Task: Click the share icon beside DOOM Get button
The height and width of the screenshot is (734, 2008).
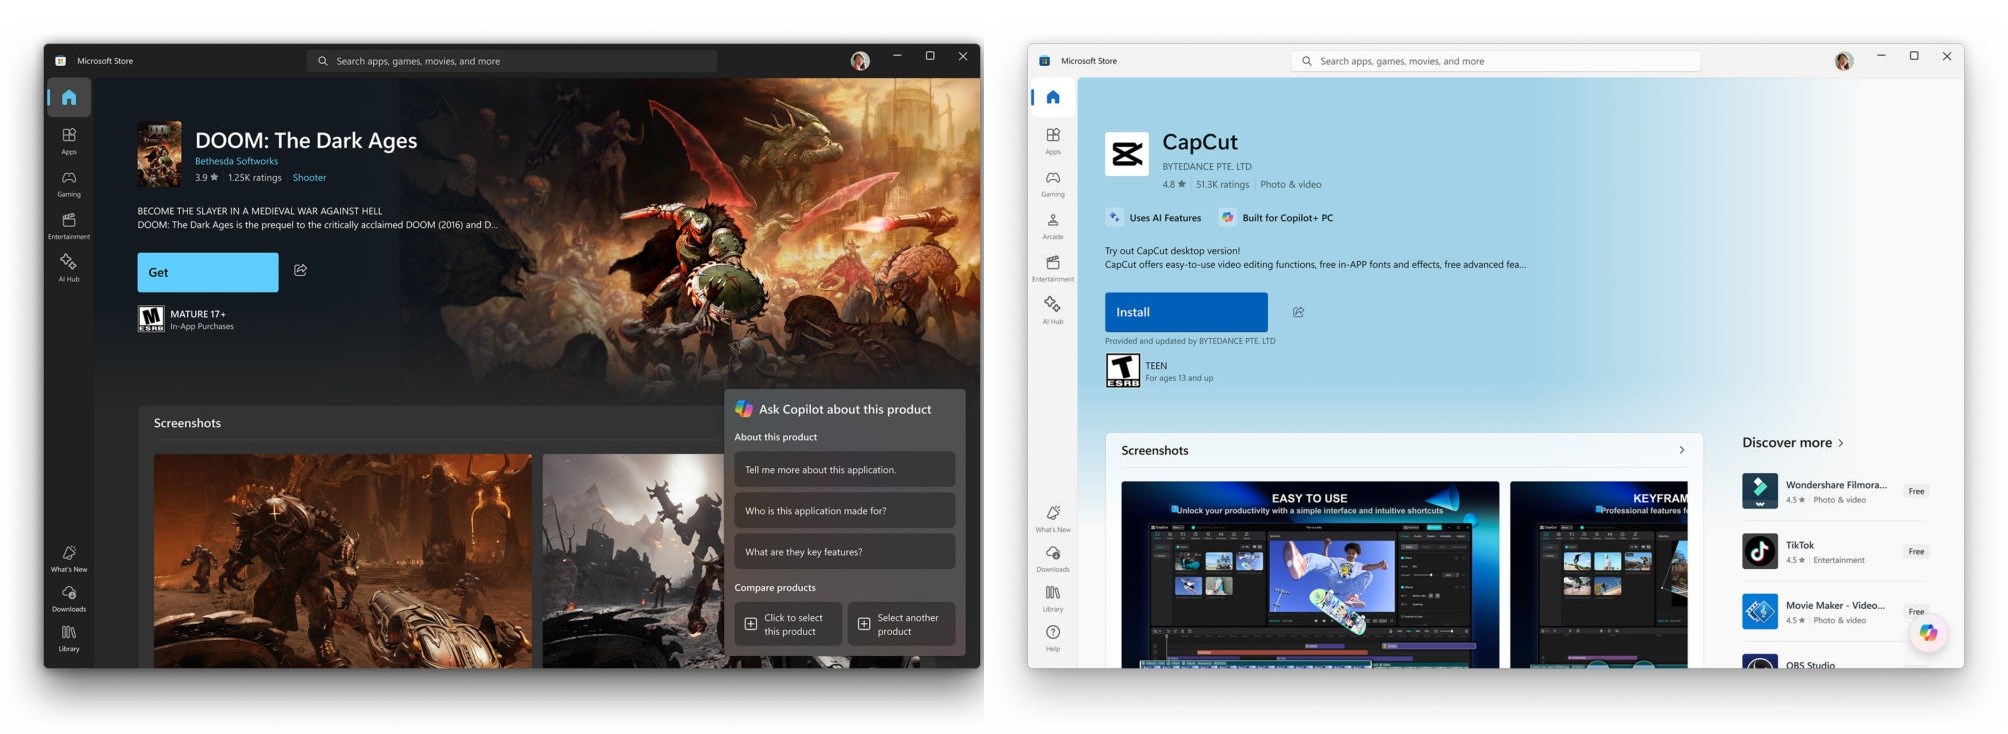Action: click(x=300, y=270)
